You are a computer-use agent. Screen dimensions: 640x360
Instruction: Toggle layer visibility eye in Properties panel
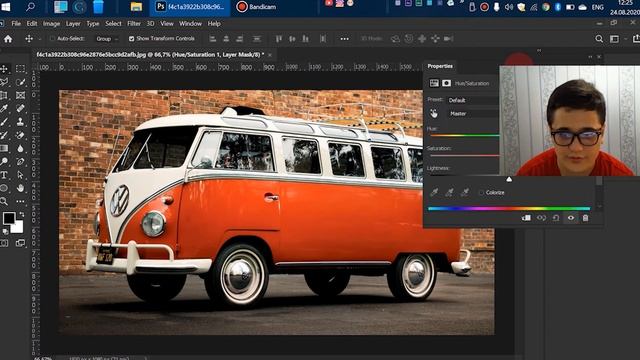tap(571, 218)
